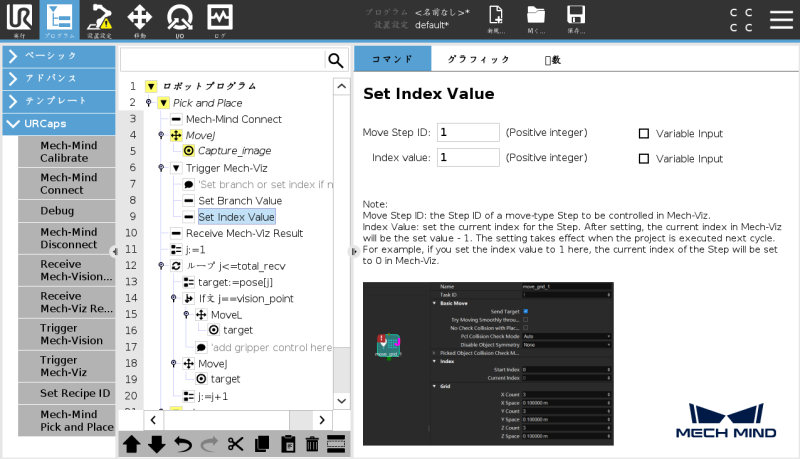Click the comment bubble icon on line 17
800x459 pixels.
click(201, 347)
